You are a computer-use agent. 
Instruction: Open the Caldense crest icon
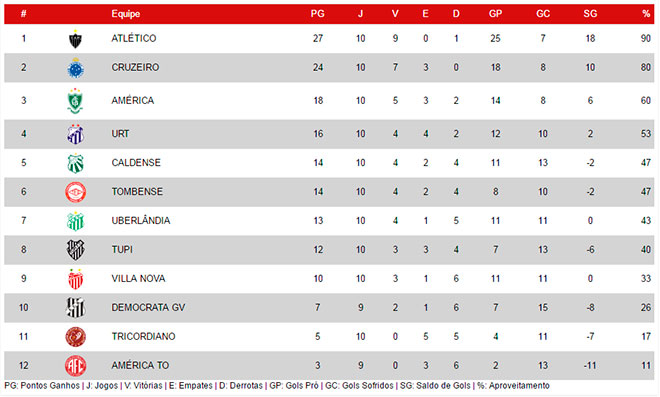pyautogui.click(x=76, y=163)
